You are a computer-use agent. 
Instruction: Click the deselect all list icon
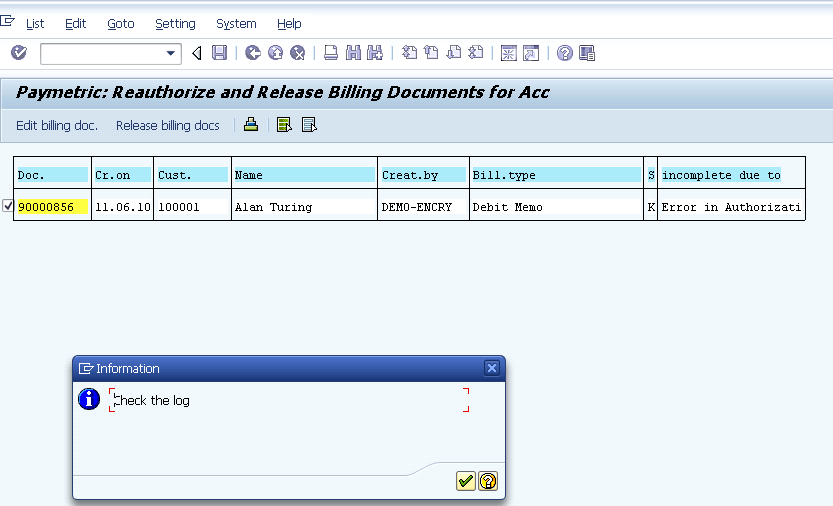pyautogui.click(x=309, y=125)
